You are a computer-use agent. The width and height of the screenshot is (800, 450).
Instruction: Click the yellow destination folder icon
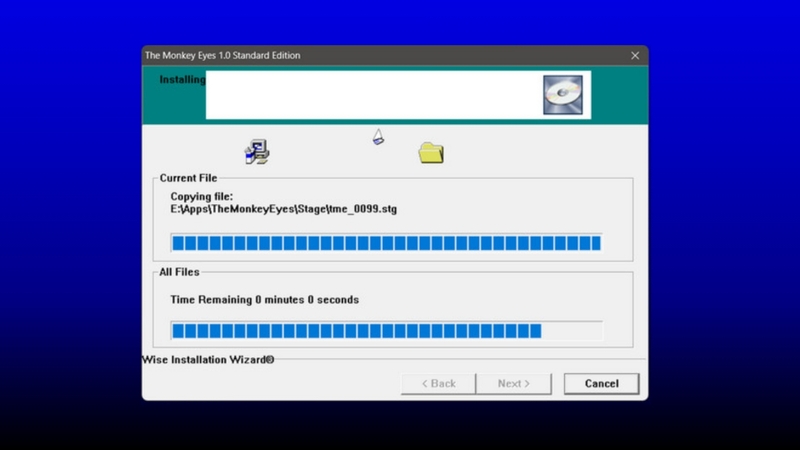pos(431,153)
